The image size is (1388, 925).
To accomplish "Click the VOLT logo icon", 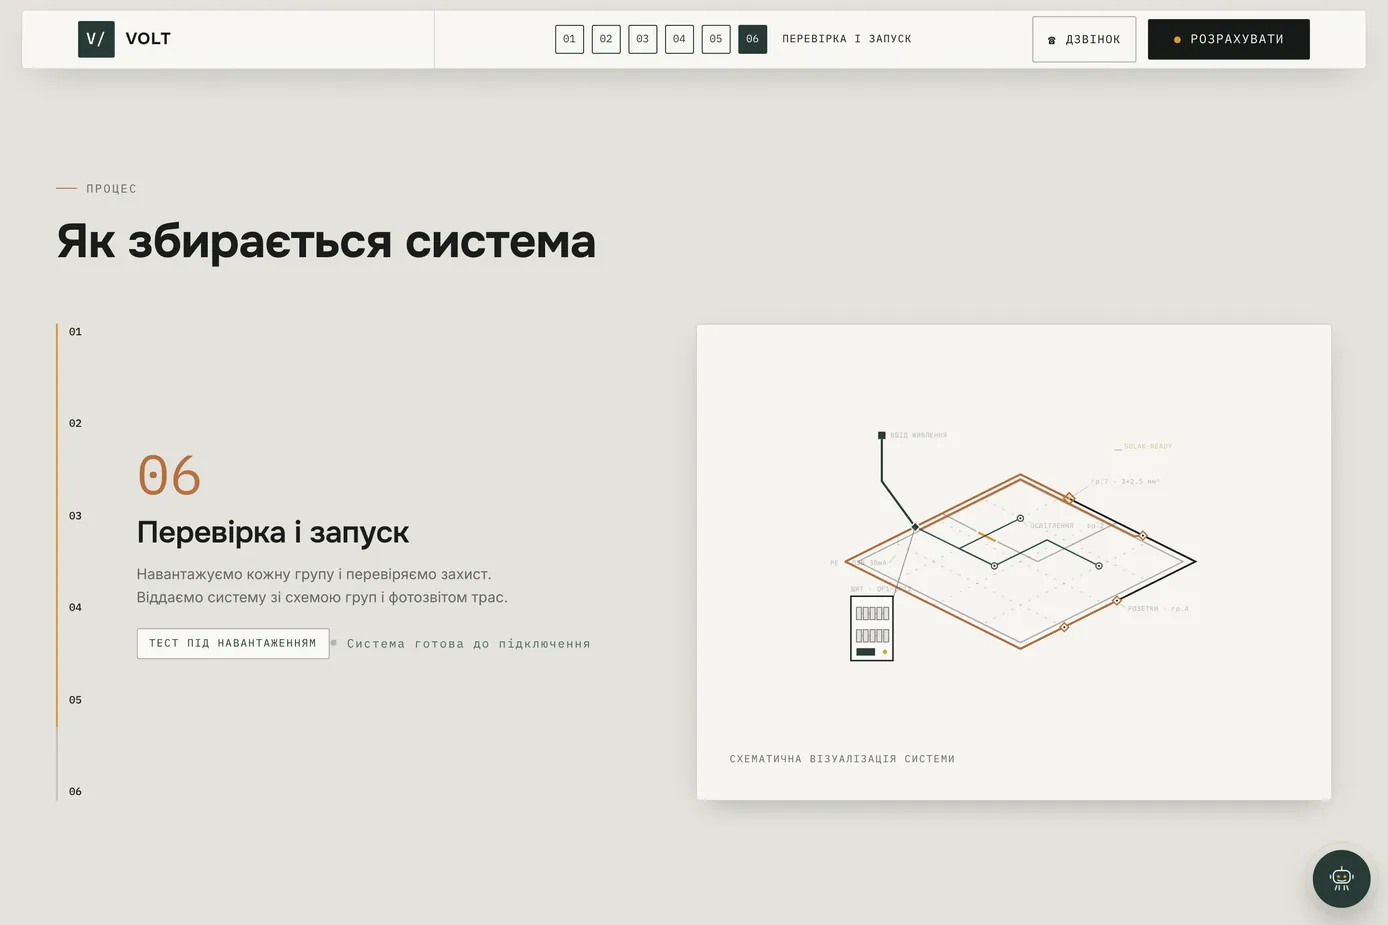I will [96, 39].
